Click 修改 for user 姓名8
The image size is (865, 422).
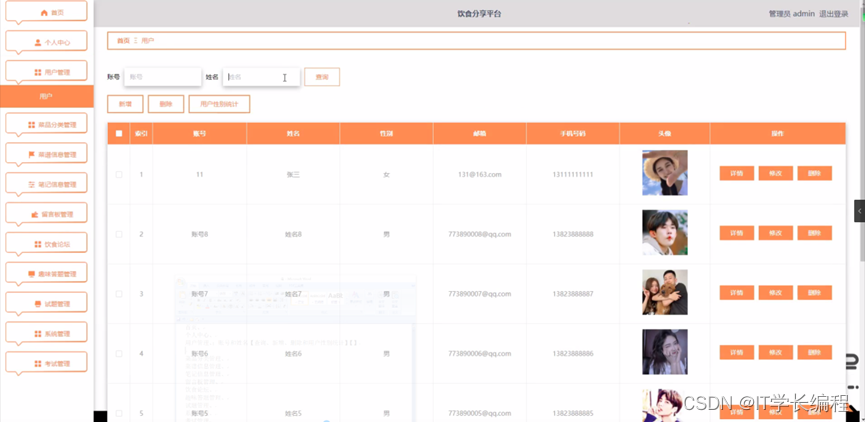pos(776,233)
